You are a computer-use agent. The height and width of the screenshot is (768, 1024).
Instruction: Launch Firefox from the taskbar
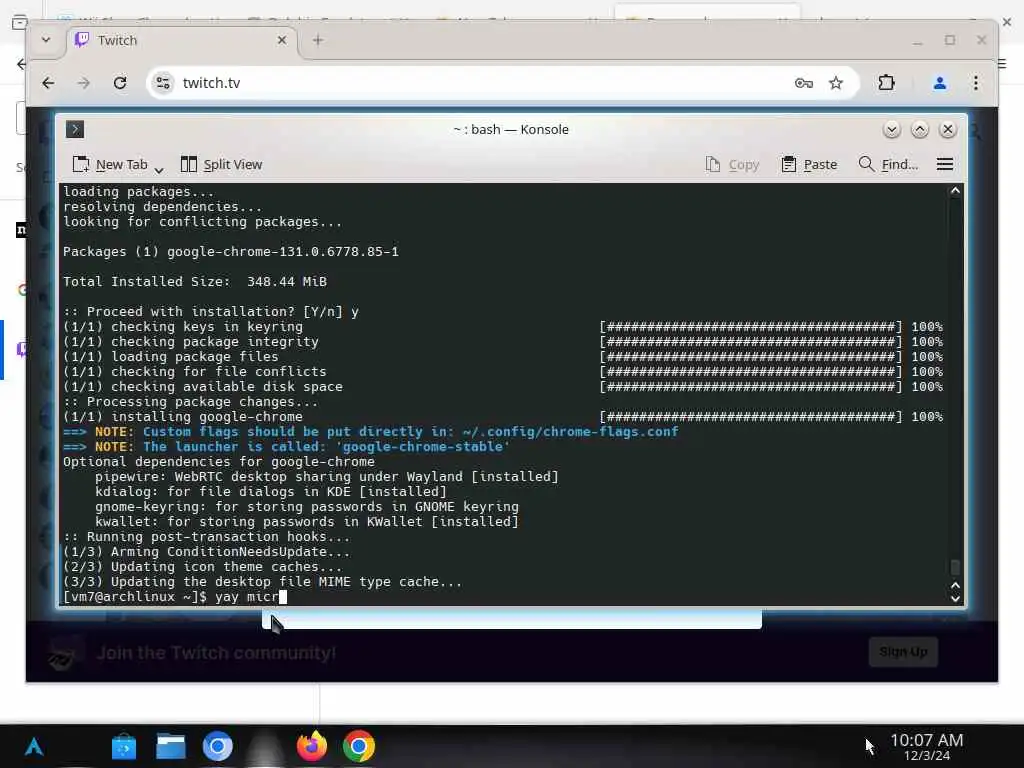[312, 746]
